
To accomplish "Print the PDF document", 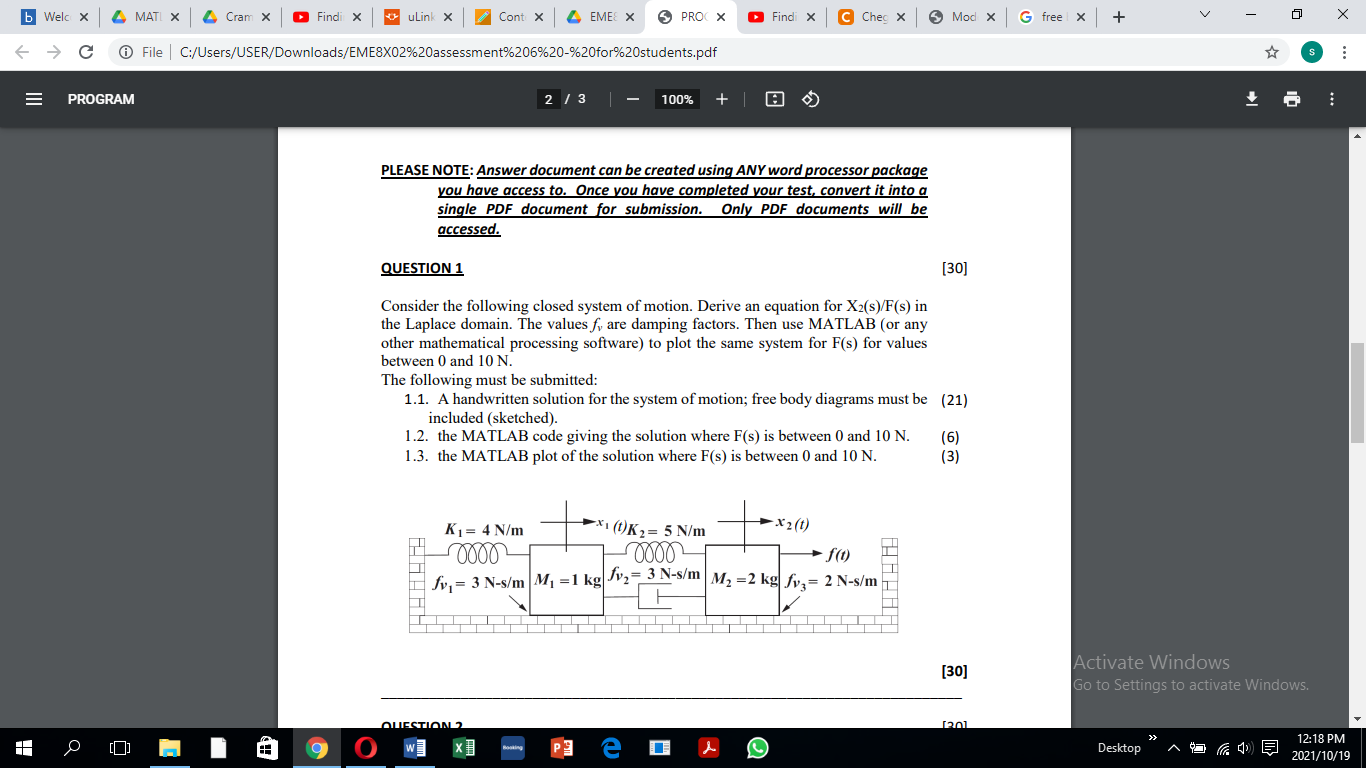I will point(1292,99).
